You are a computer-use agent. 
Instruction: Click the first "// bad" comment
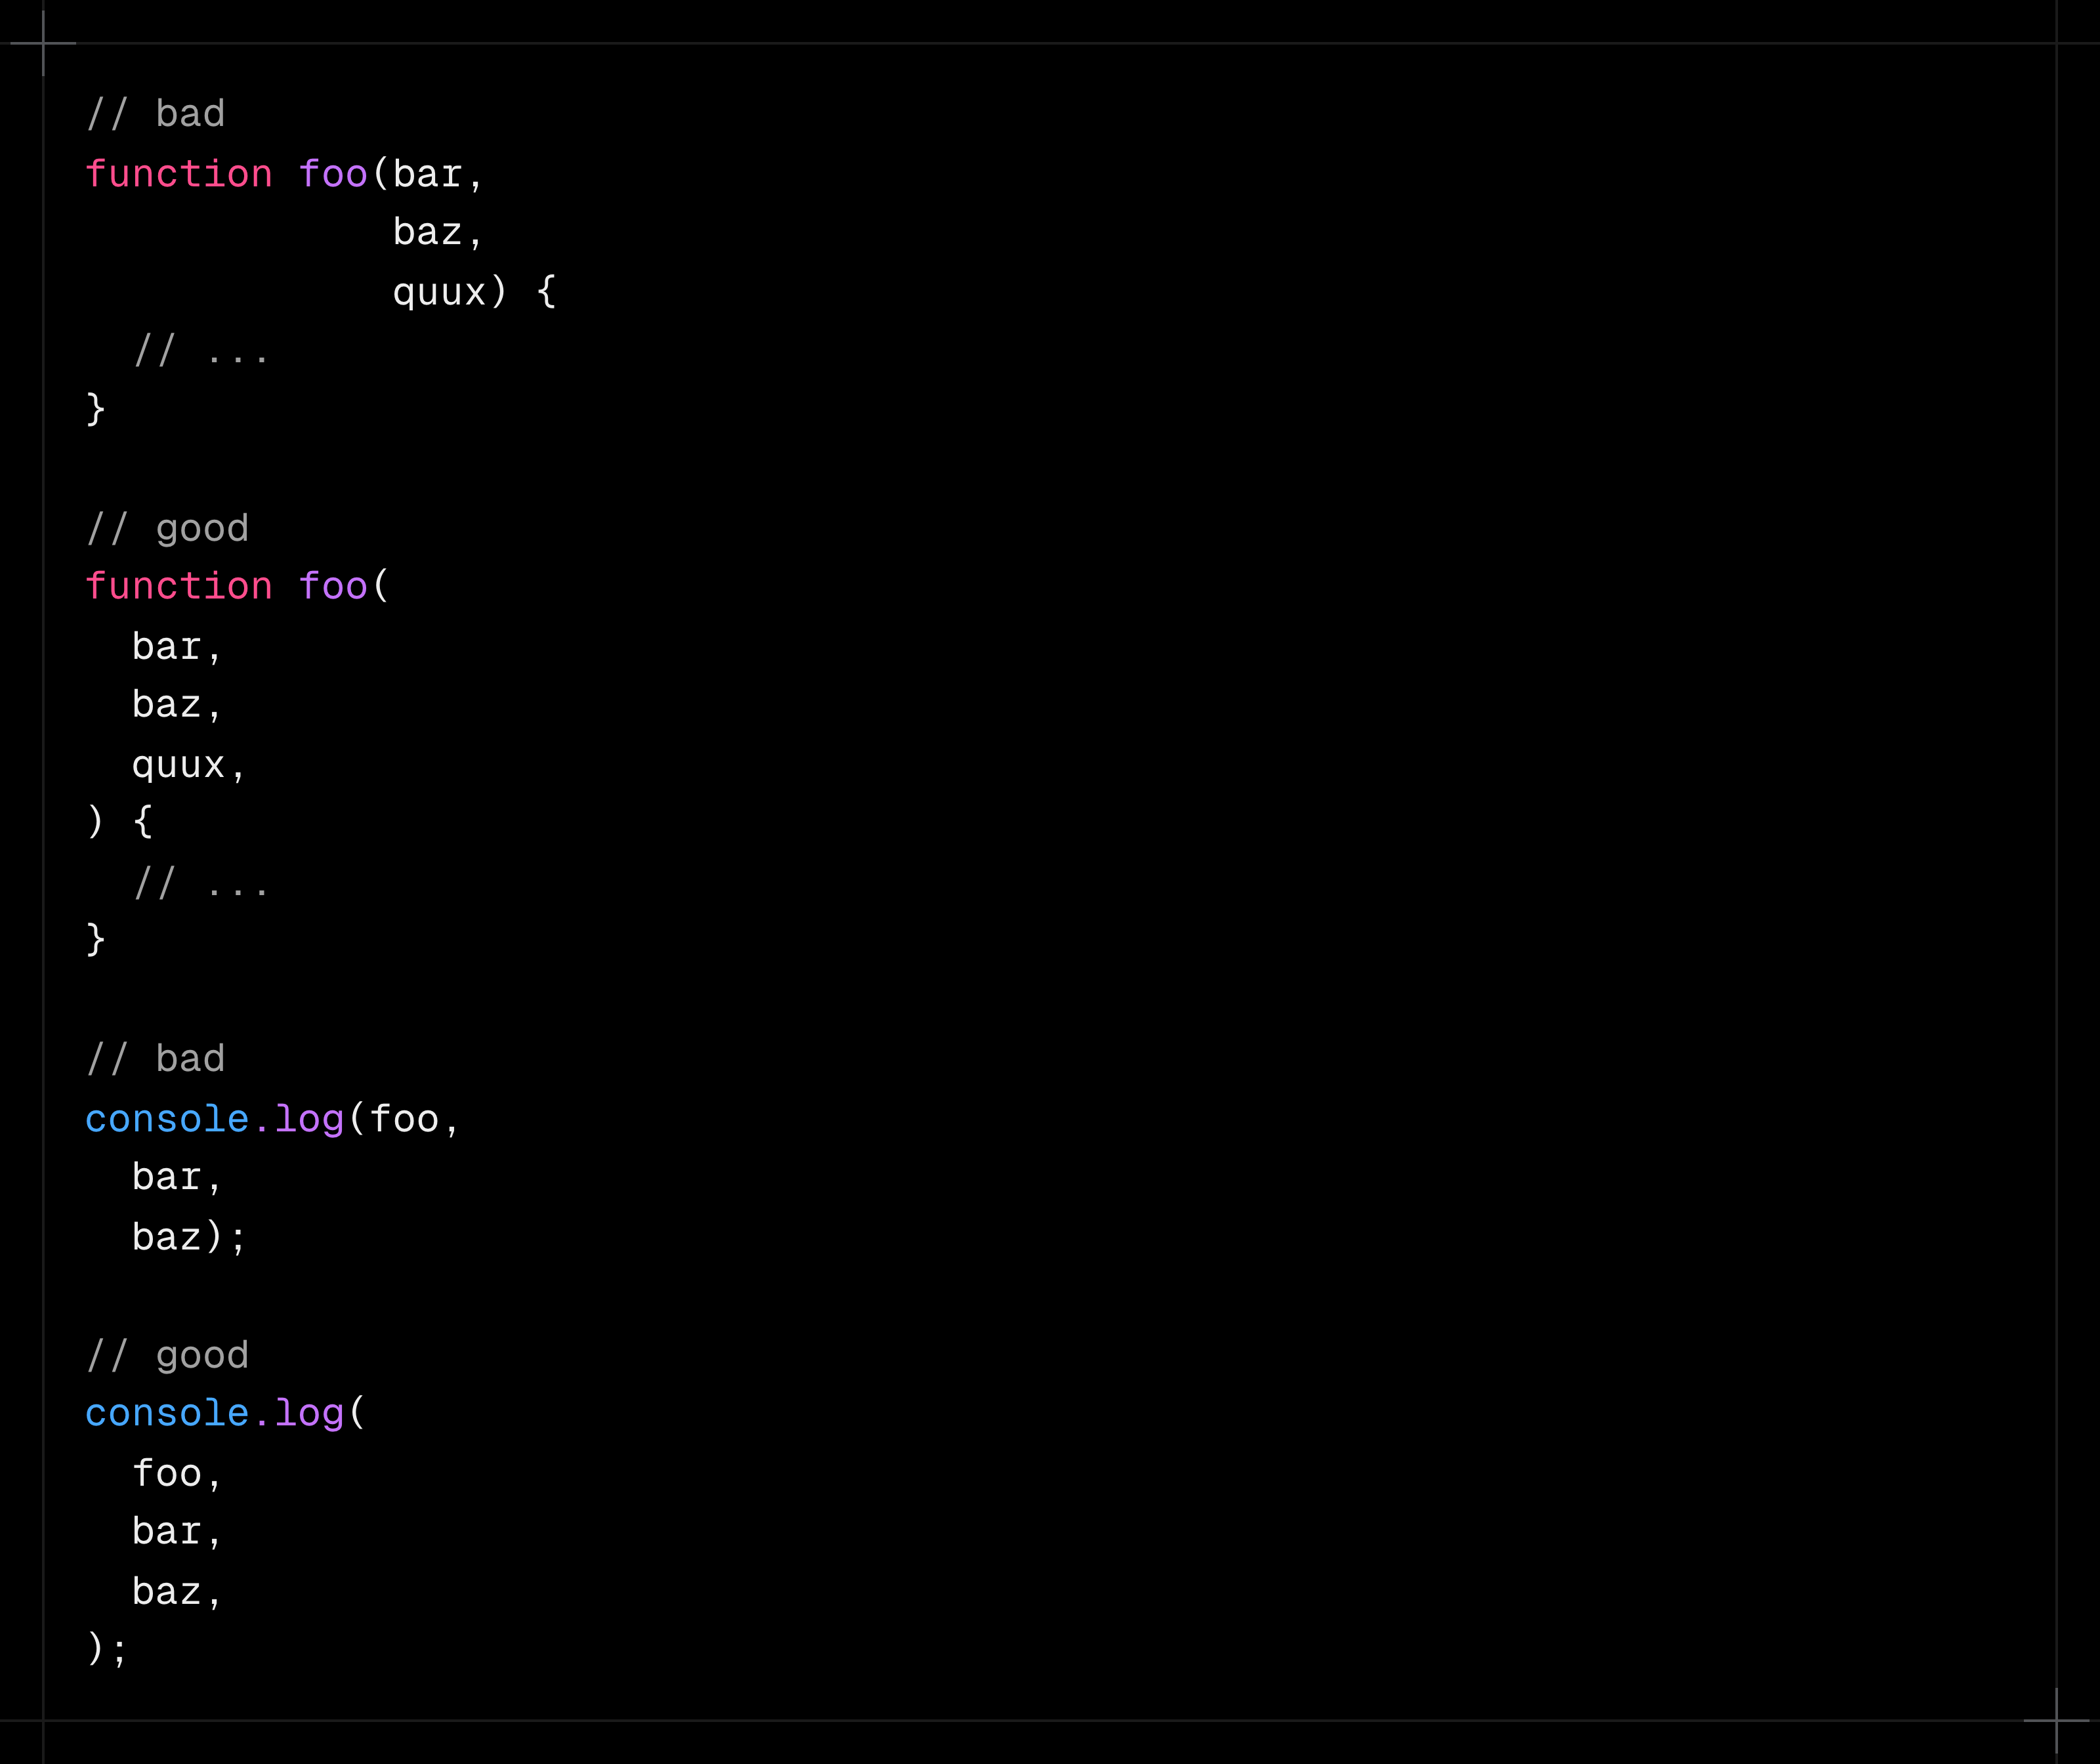(155, 114)
